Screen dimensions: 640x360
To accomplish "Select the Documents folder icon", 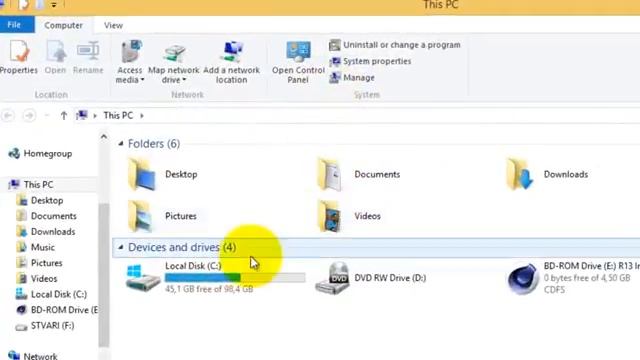I will pos(330,175).
